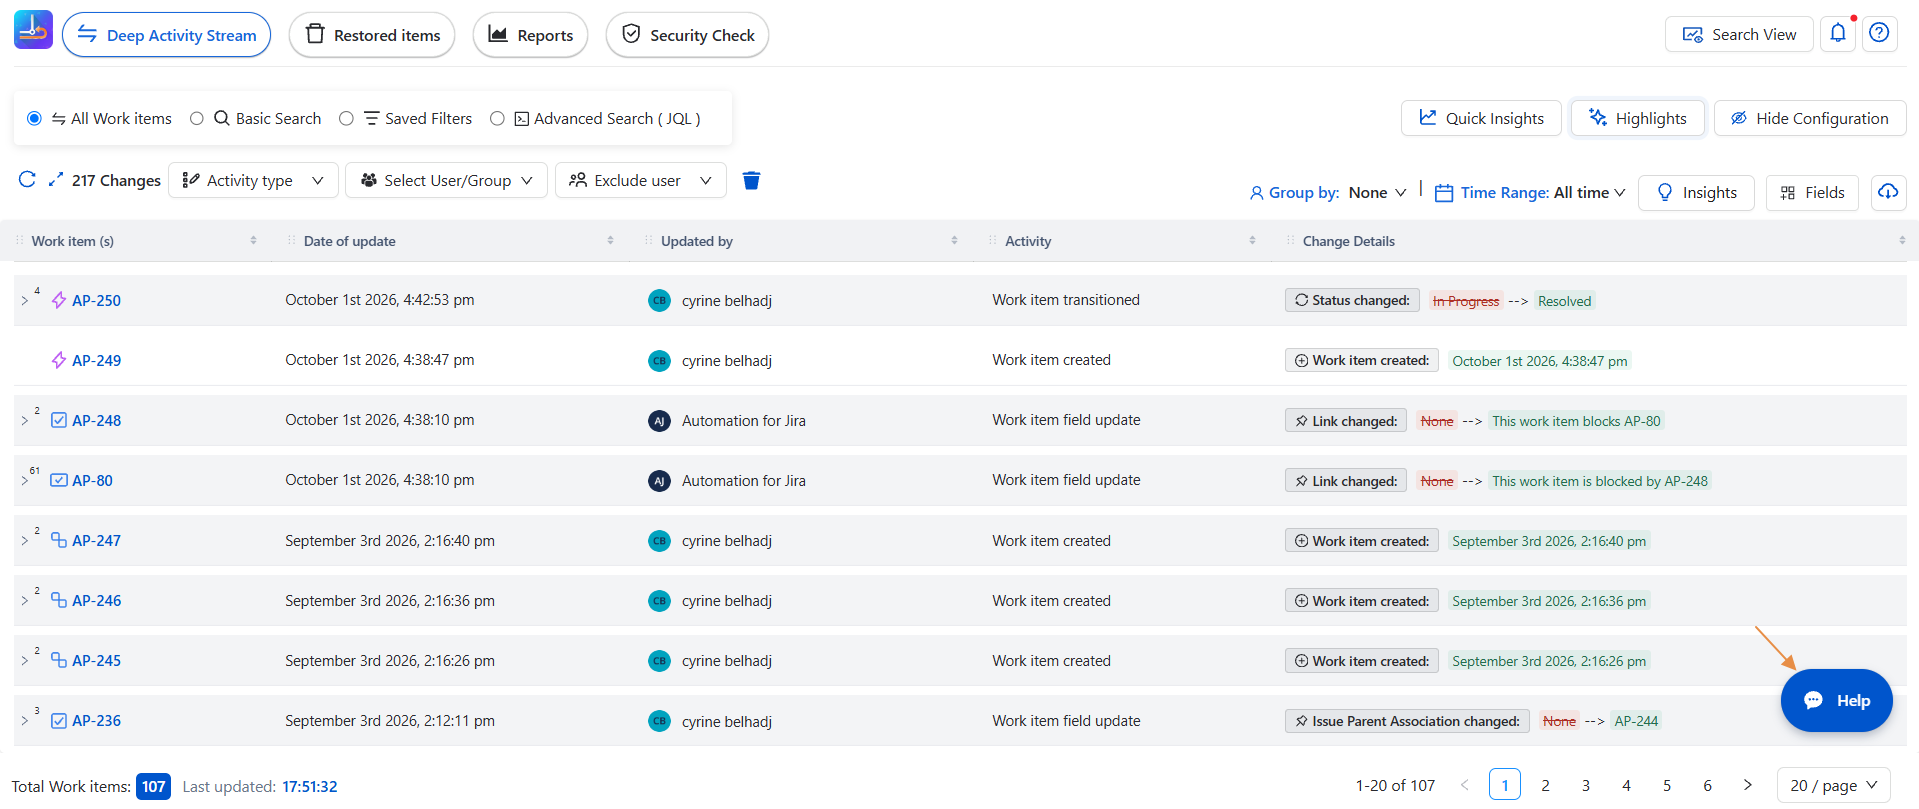Click the Highlights button

1638,118
